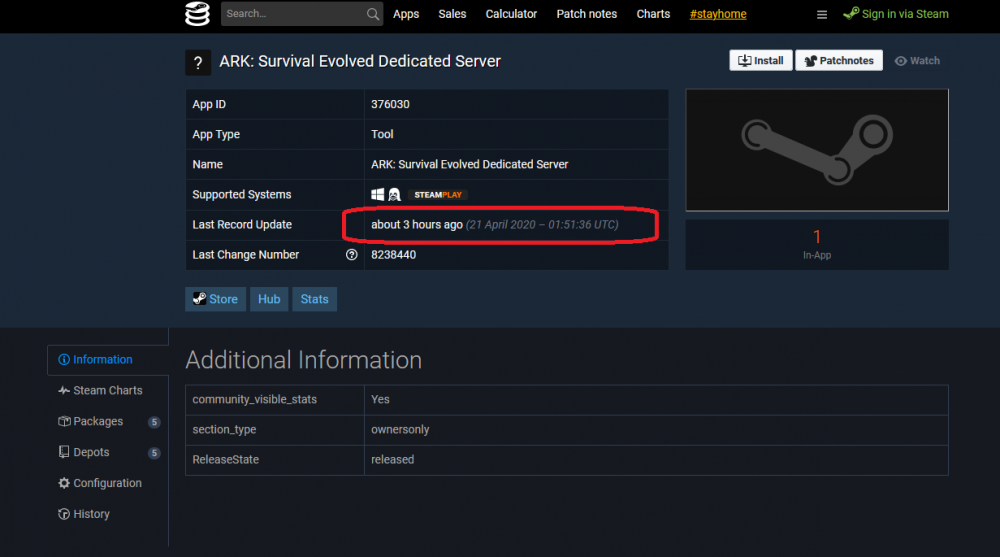Screen dimensions: 1000x557
Task: Click the 'about 3 hours ago' timestamp
Action: (416, 225)
